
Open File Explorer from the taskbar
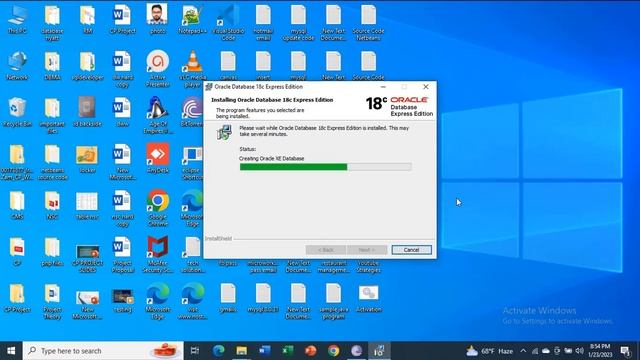tap(242, 351)
